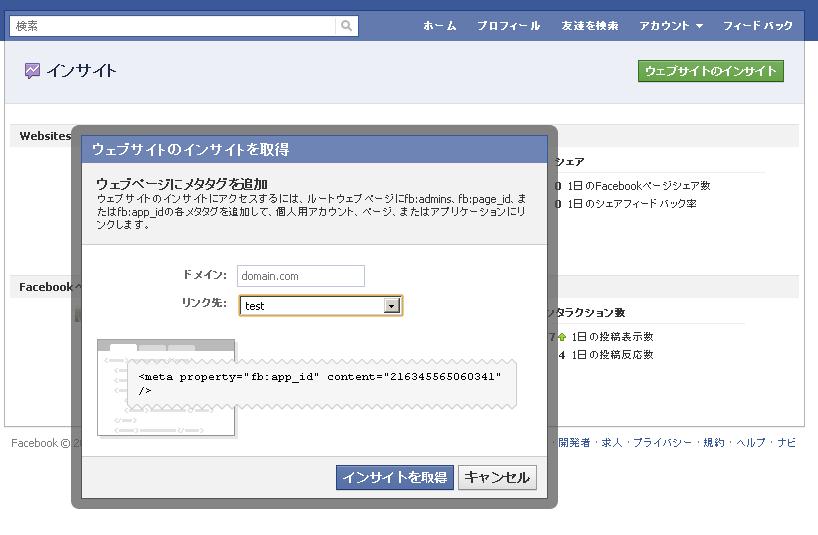Click the green ウェブサイトのインサイト button
818x535 pixels.
click(711, 71)
